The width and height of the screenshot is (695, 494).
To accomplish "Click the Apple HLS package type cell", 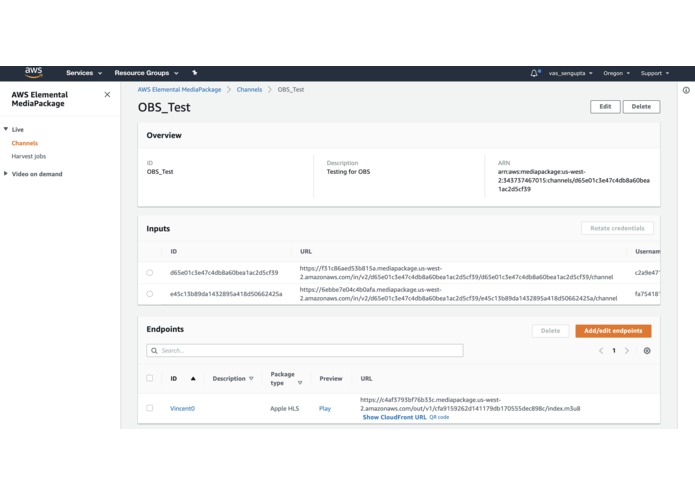I will tap(285, 408).
